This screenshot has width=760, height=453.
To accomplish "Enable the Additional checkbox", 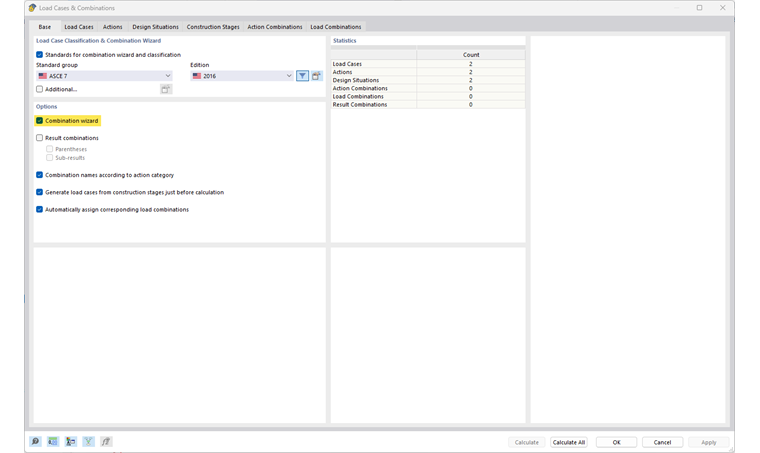I will pos(40,89).
